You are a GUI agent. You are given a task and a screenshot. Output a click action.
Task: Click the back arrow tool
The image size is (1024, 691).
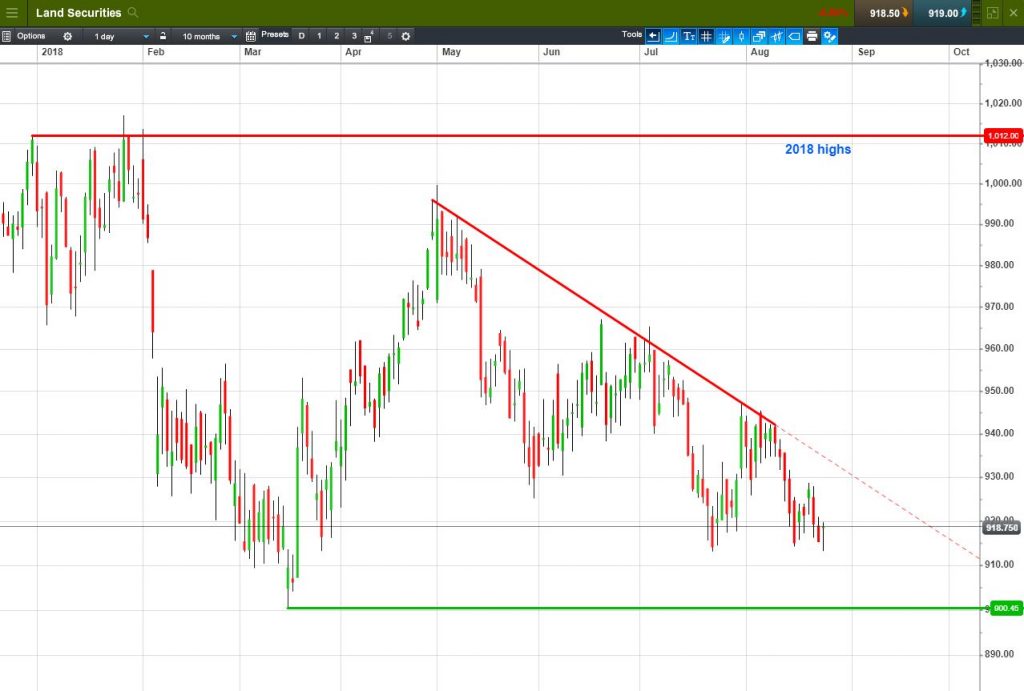(x=653, y=36)
